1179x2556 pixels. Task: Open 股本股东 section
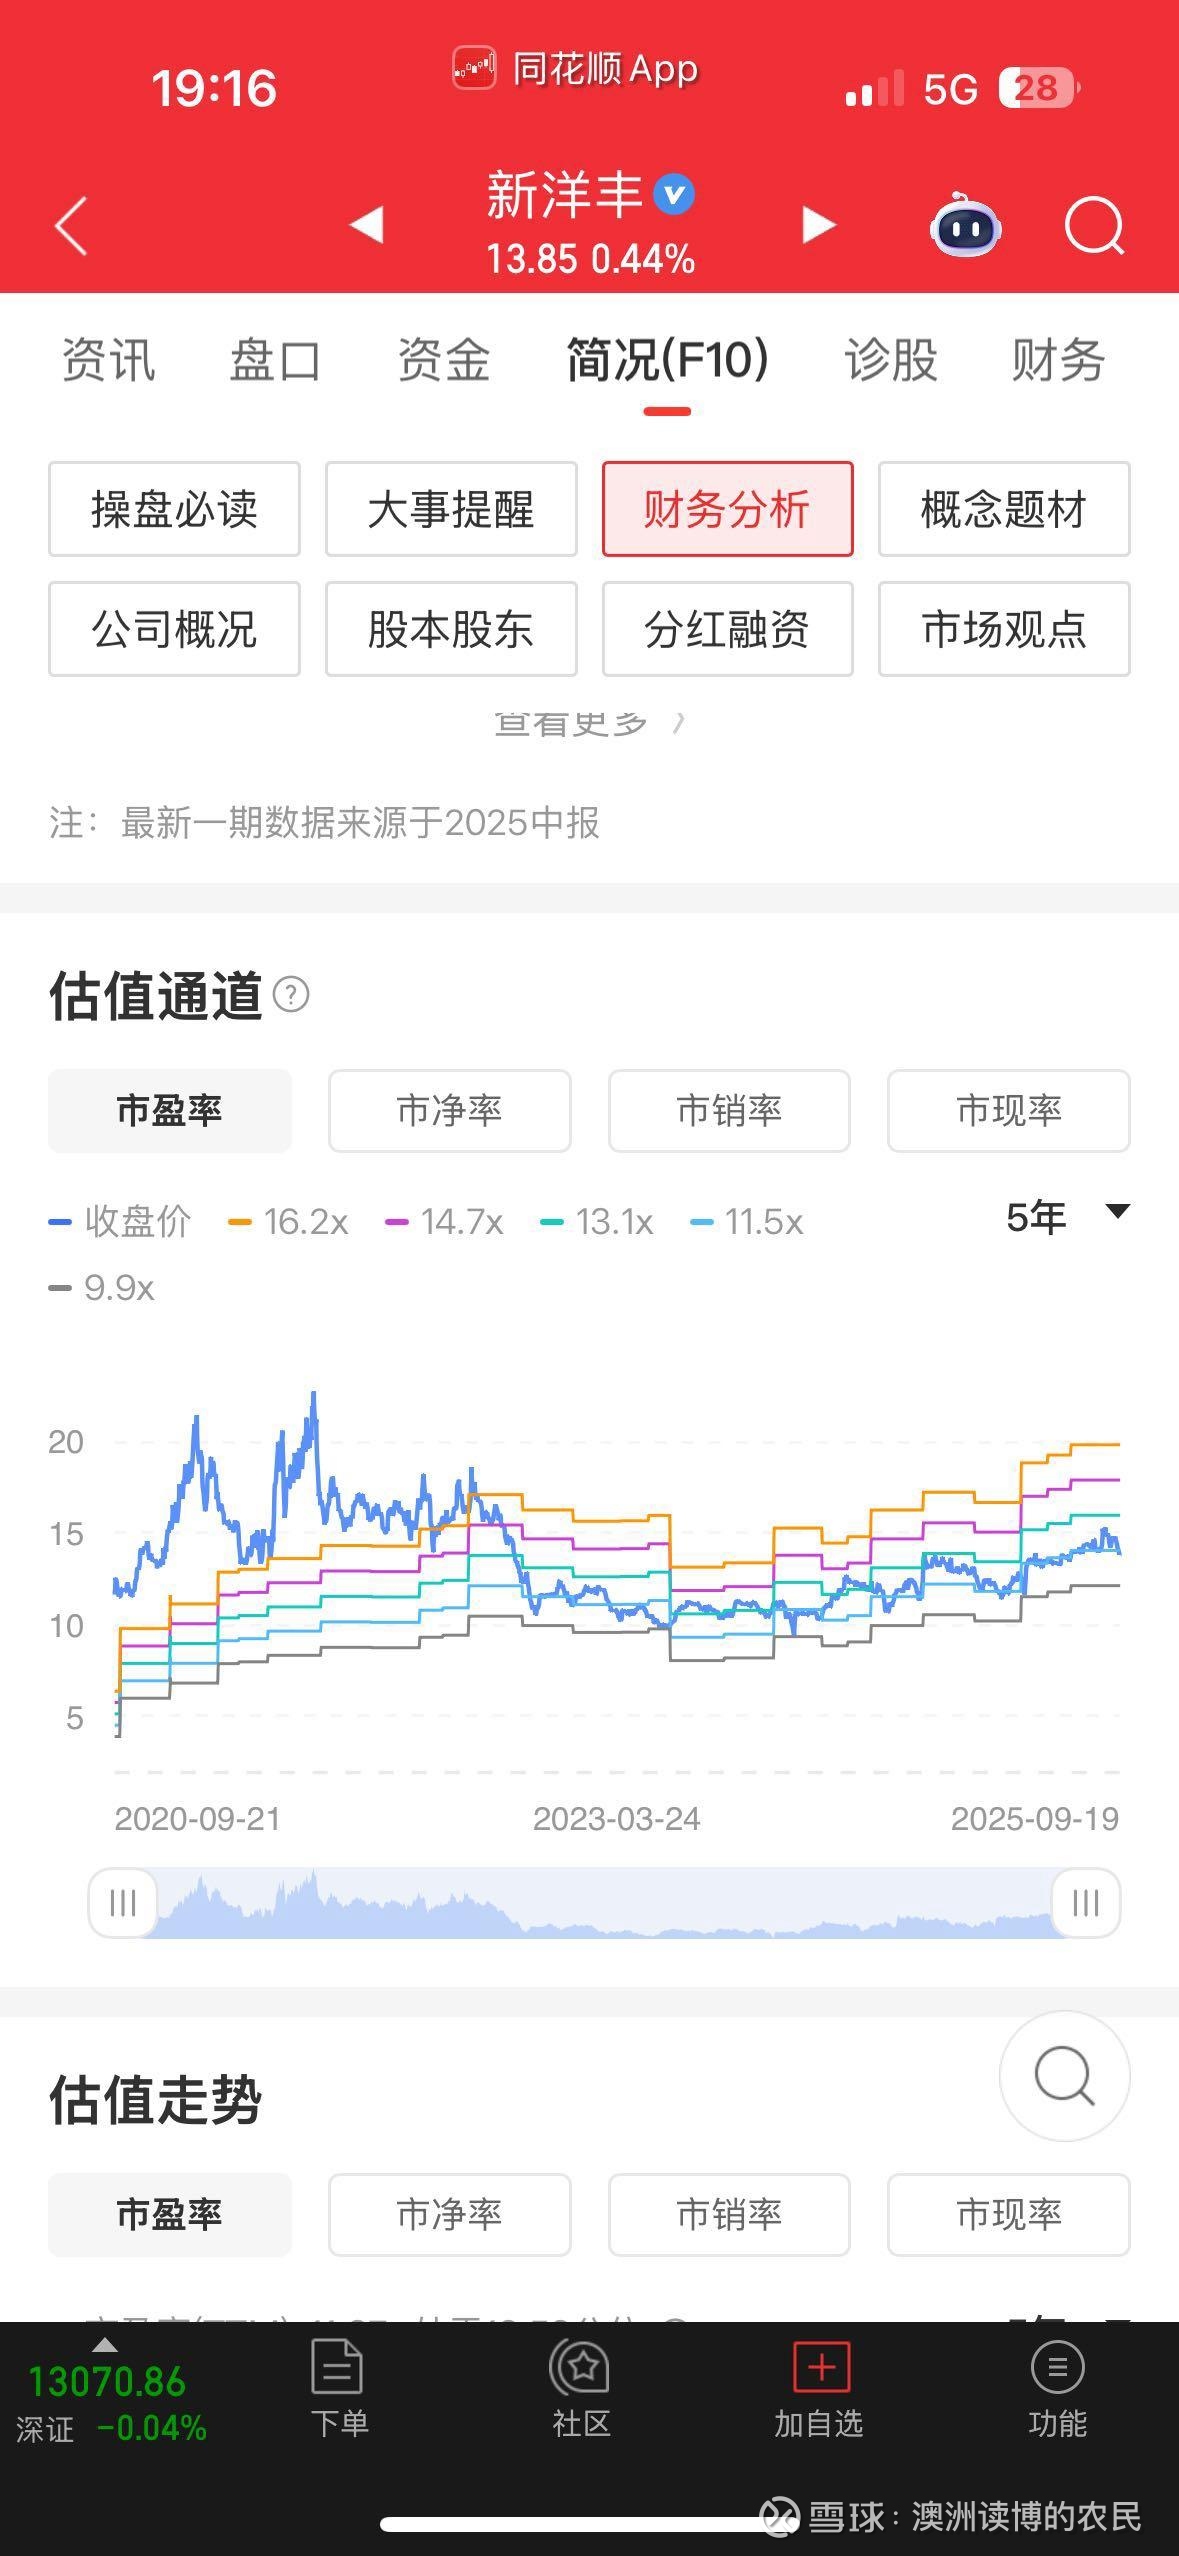coord(451,629)
